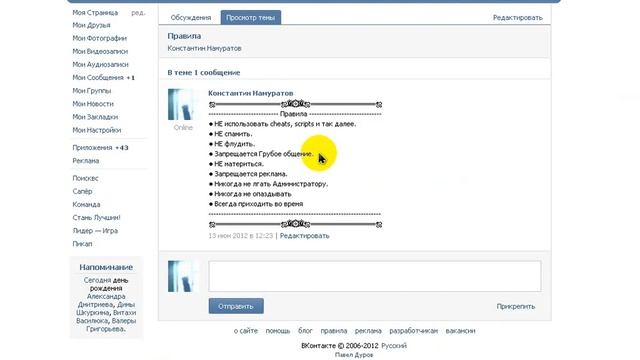
Task: Open Мои Видеозаписи
Action: pos(100,51)
